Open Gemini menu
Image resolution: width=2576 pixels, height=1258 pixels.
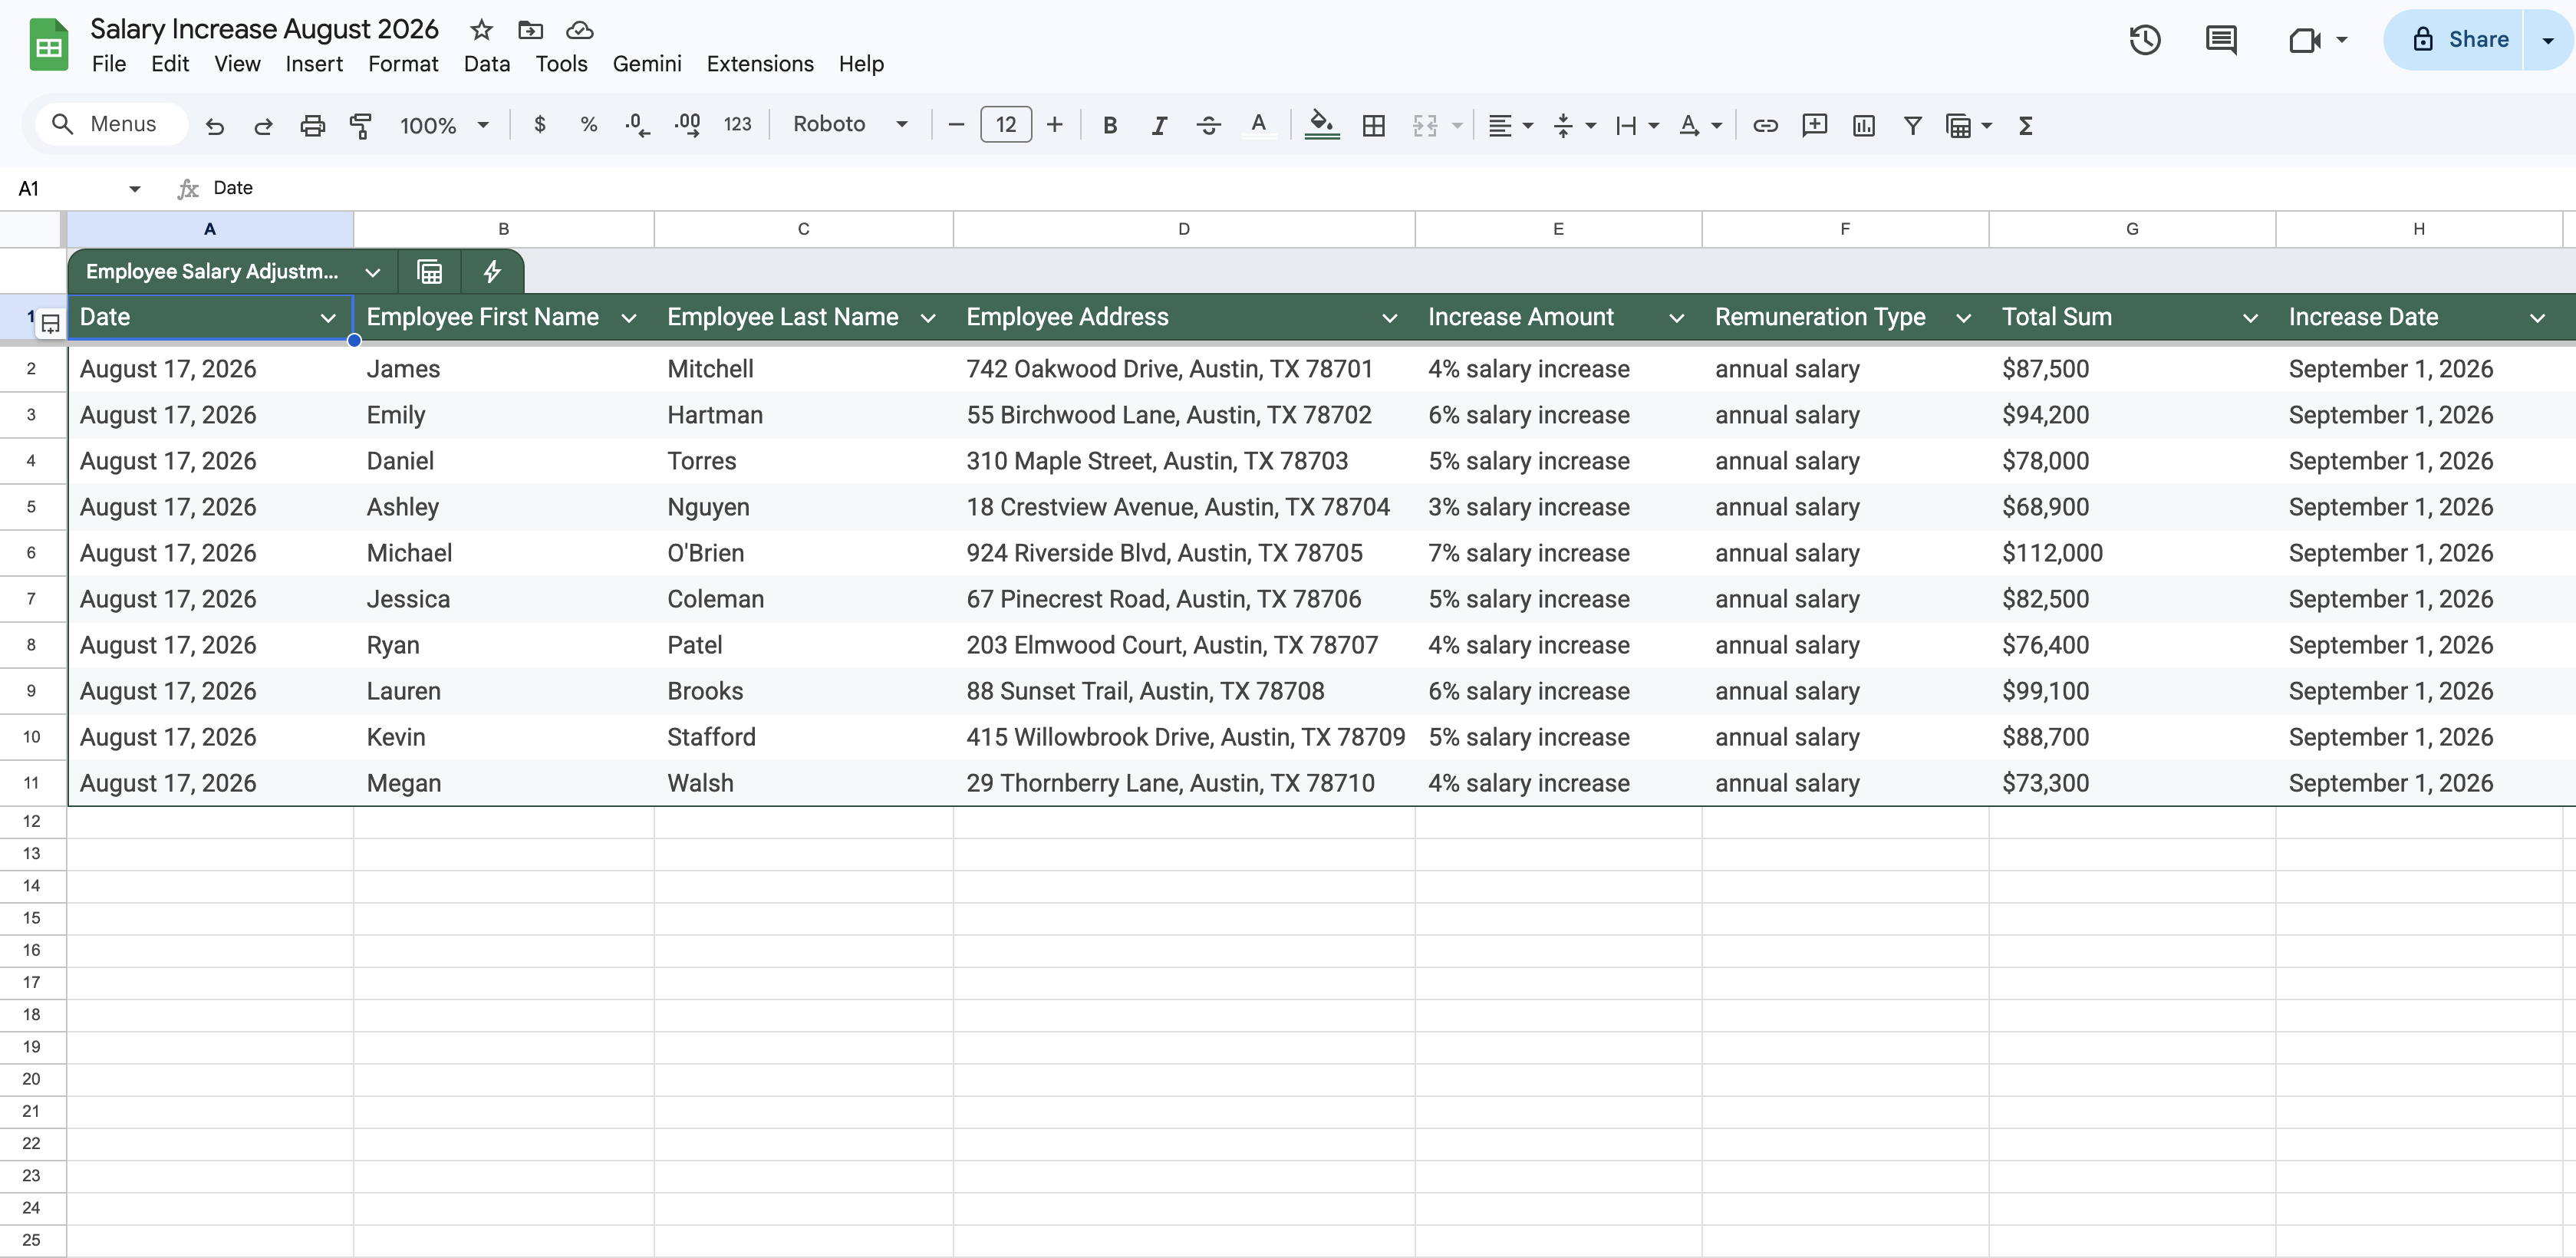[647, 64]
